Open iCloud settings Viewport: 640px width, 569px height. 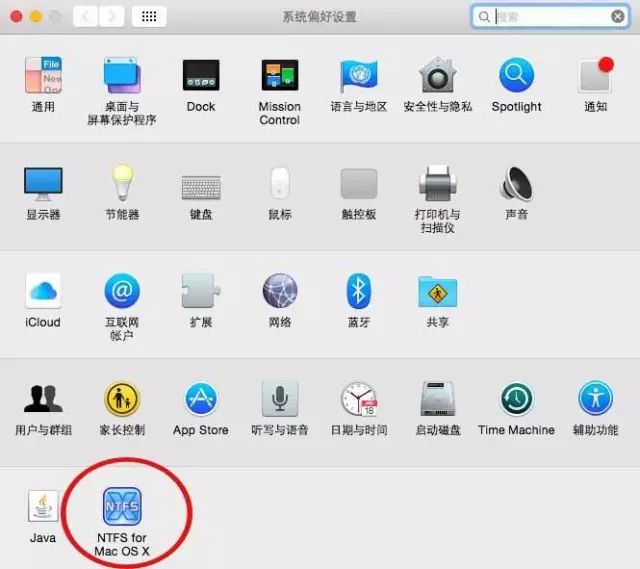(43, 292)
